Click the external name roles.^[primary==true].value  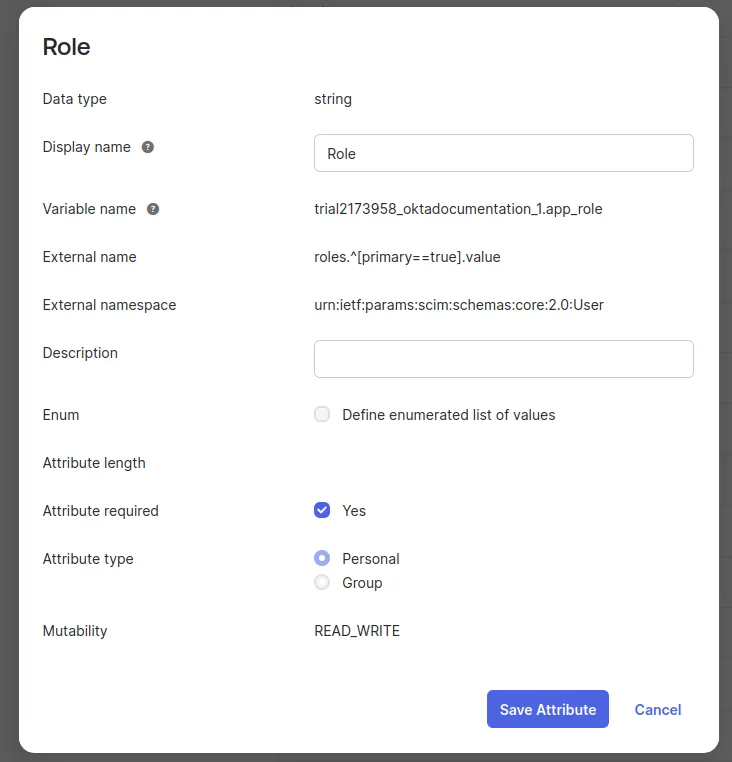pyautogui.click(x=407, y=257)
